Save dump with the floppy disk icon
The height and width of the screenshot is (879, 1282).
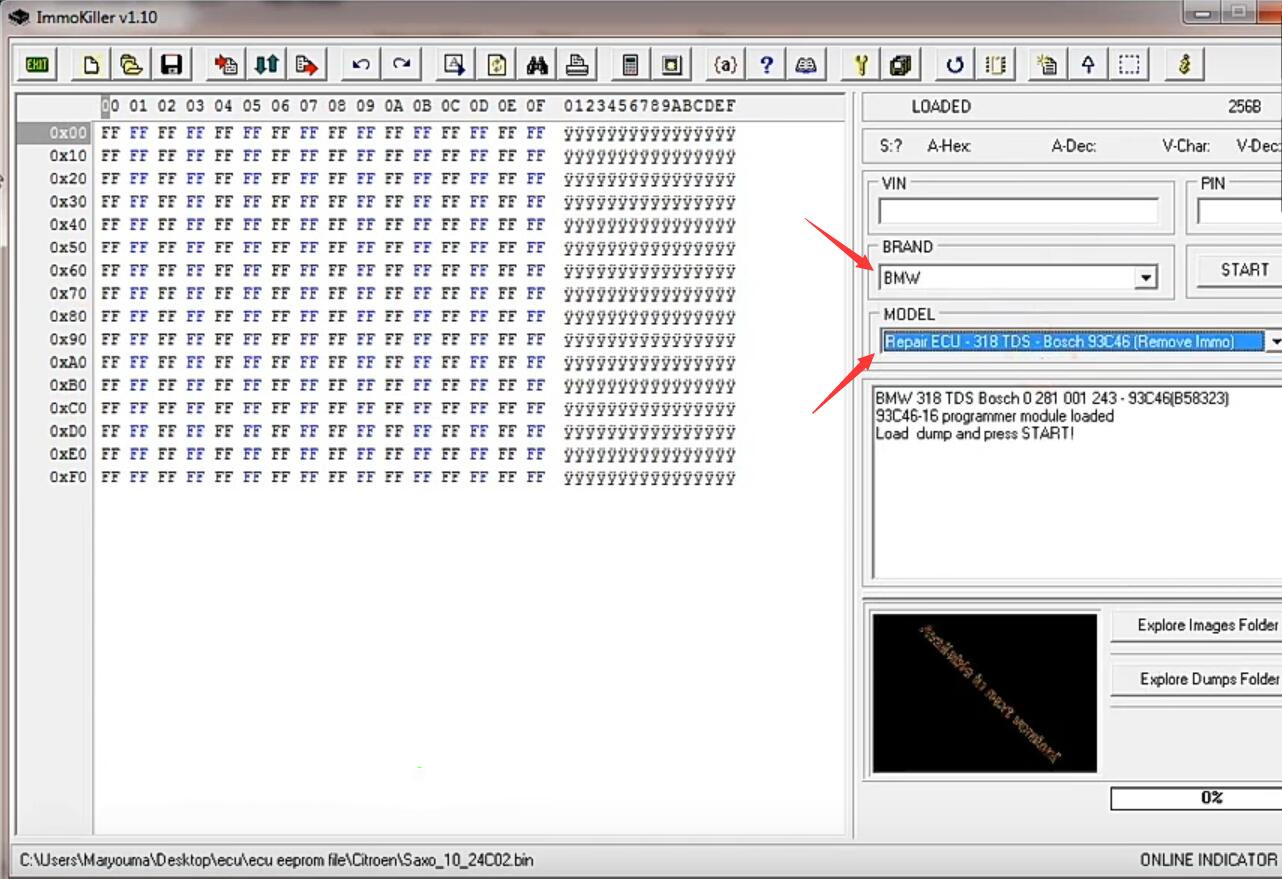(171, 65)
